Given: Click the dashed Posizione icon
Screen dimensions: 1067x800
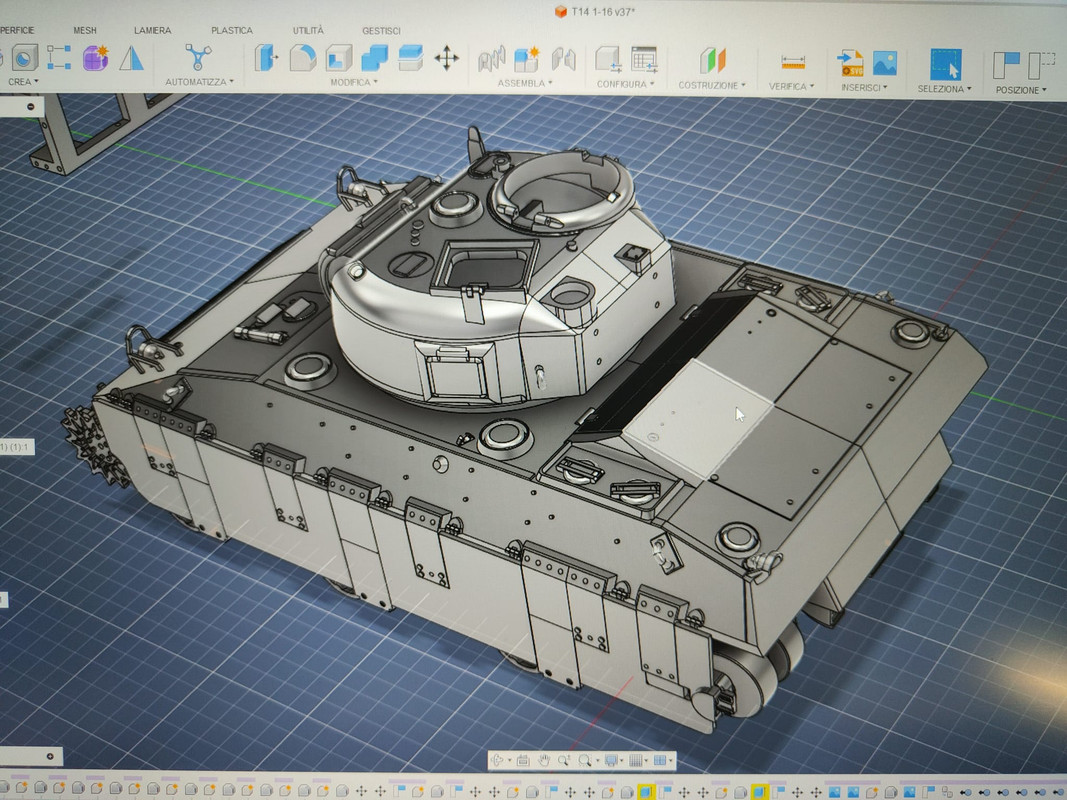Looking at the screenshot, I should [x=1041, y=67].
